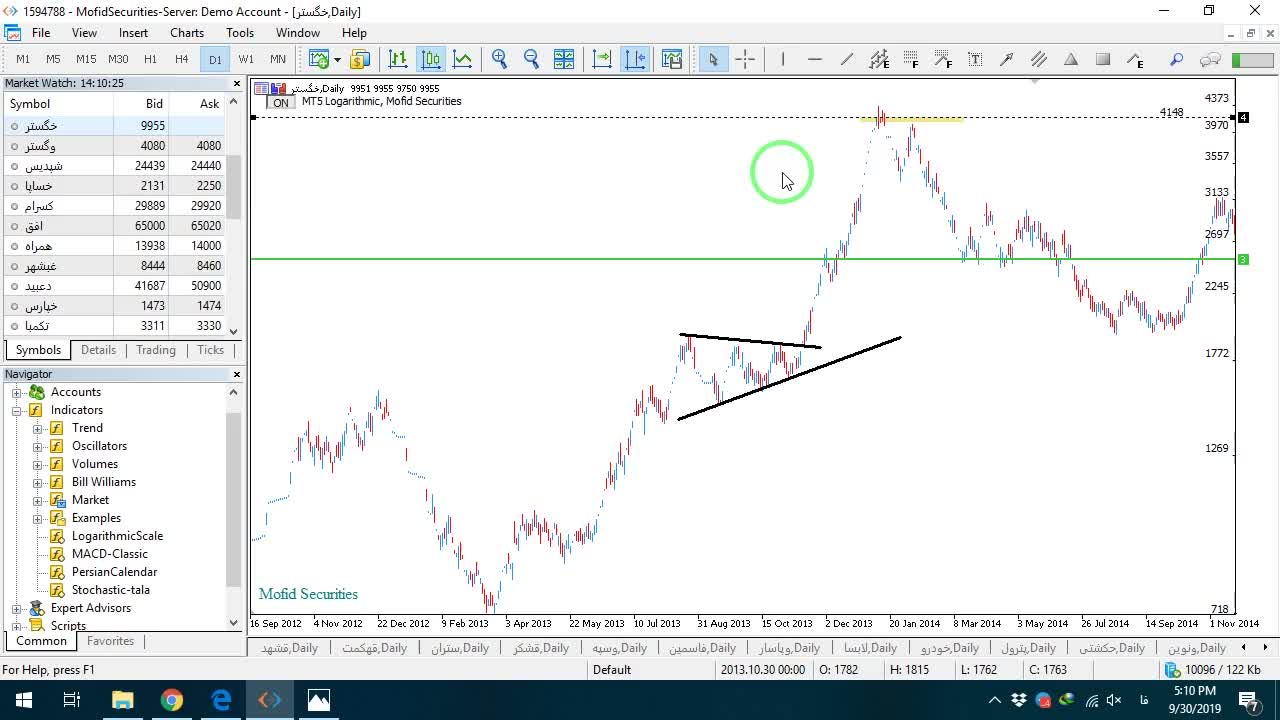Open the chart Templates icon

[x=671, y=59]
